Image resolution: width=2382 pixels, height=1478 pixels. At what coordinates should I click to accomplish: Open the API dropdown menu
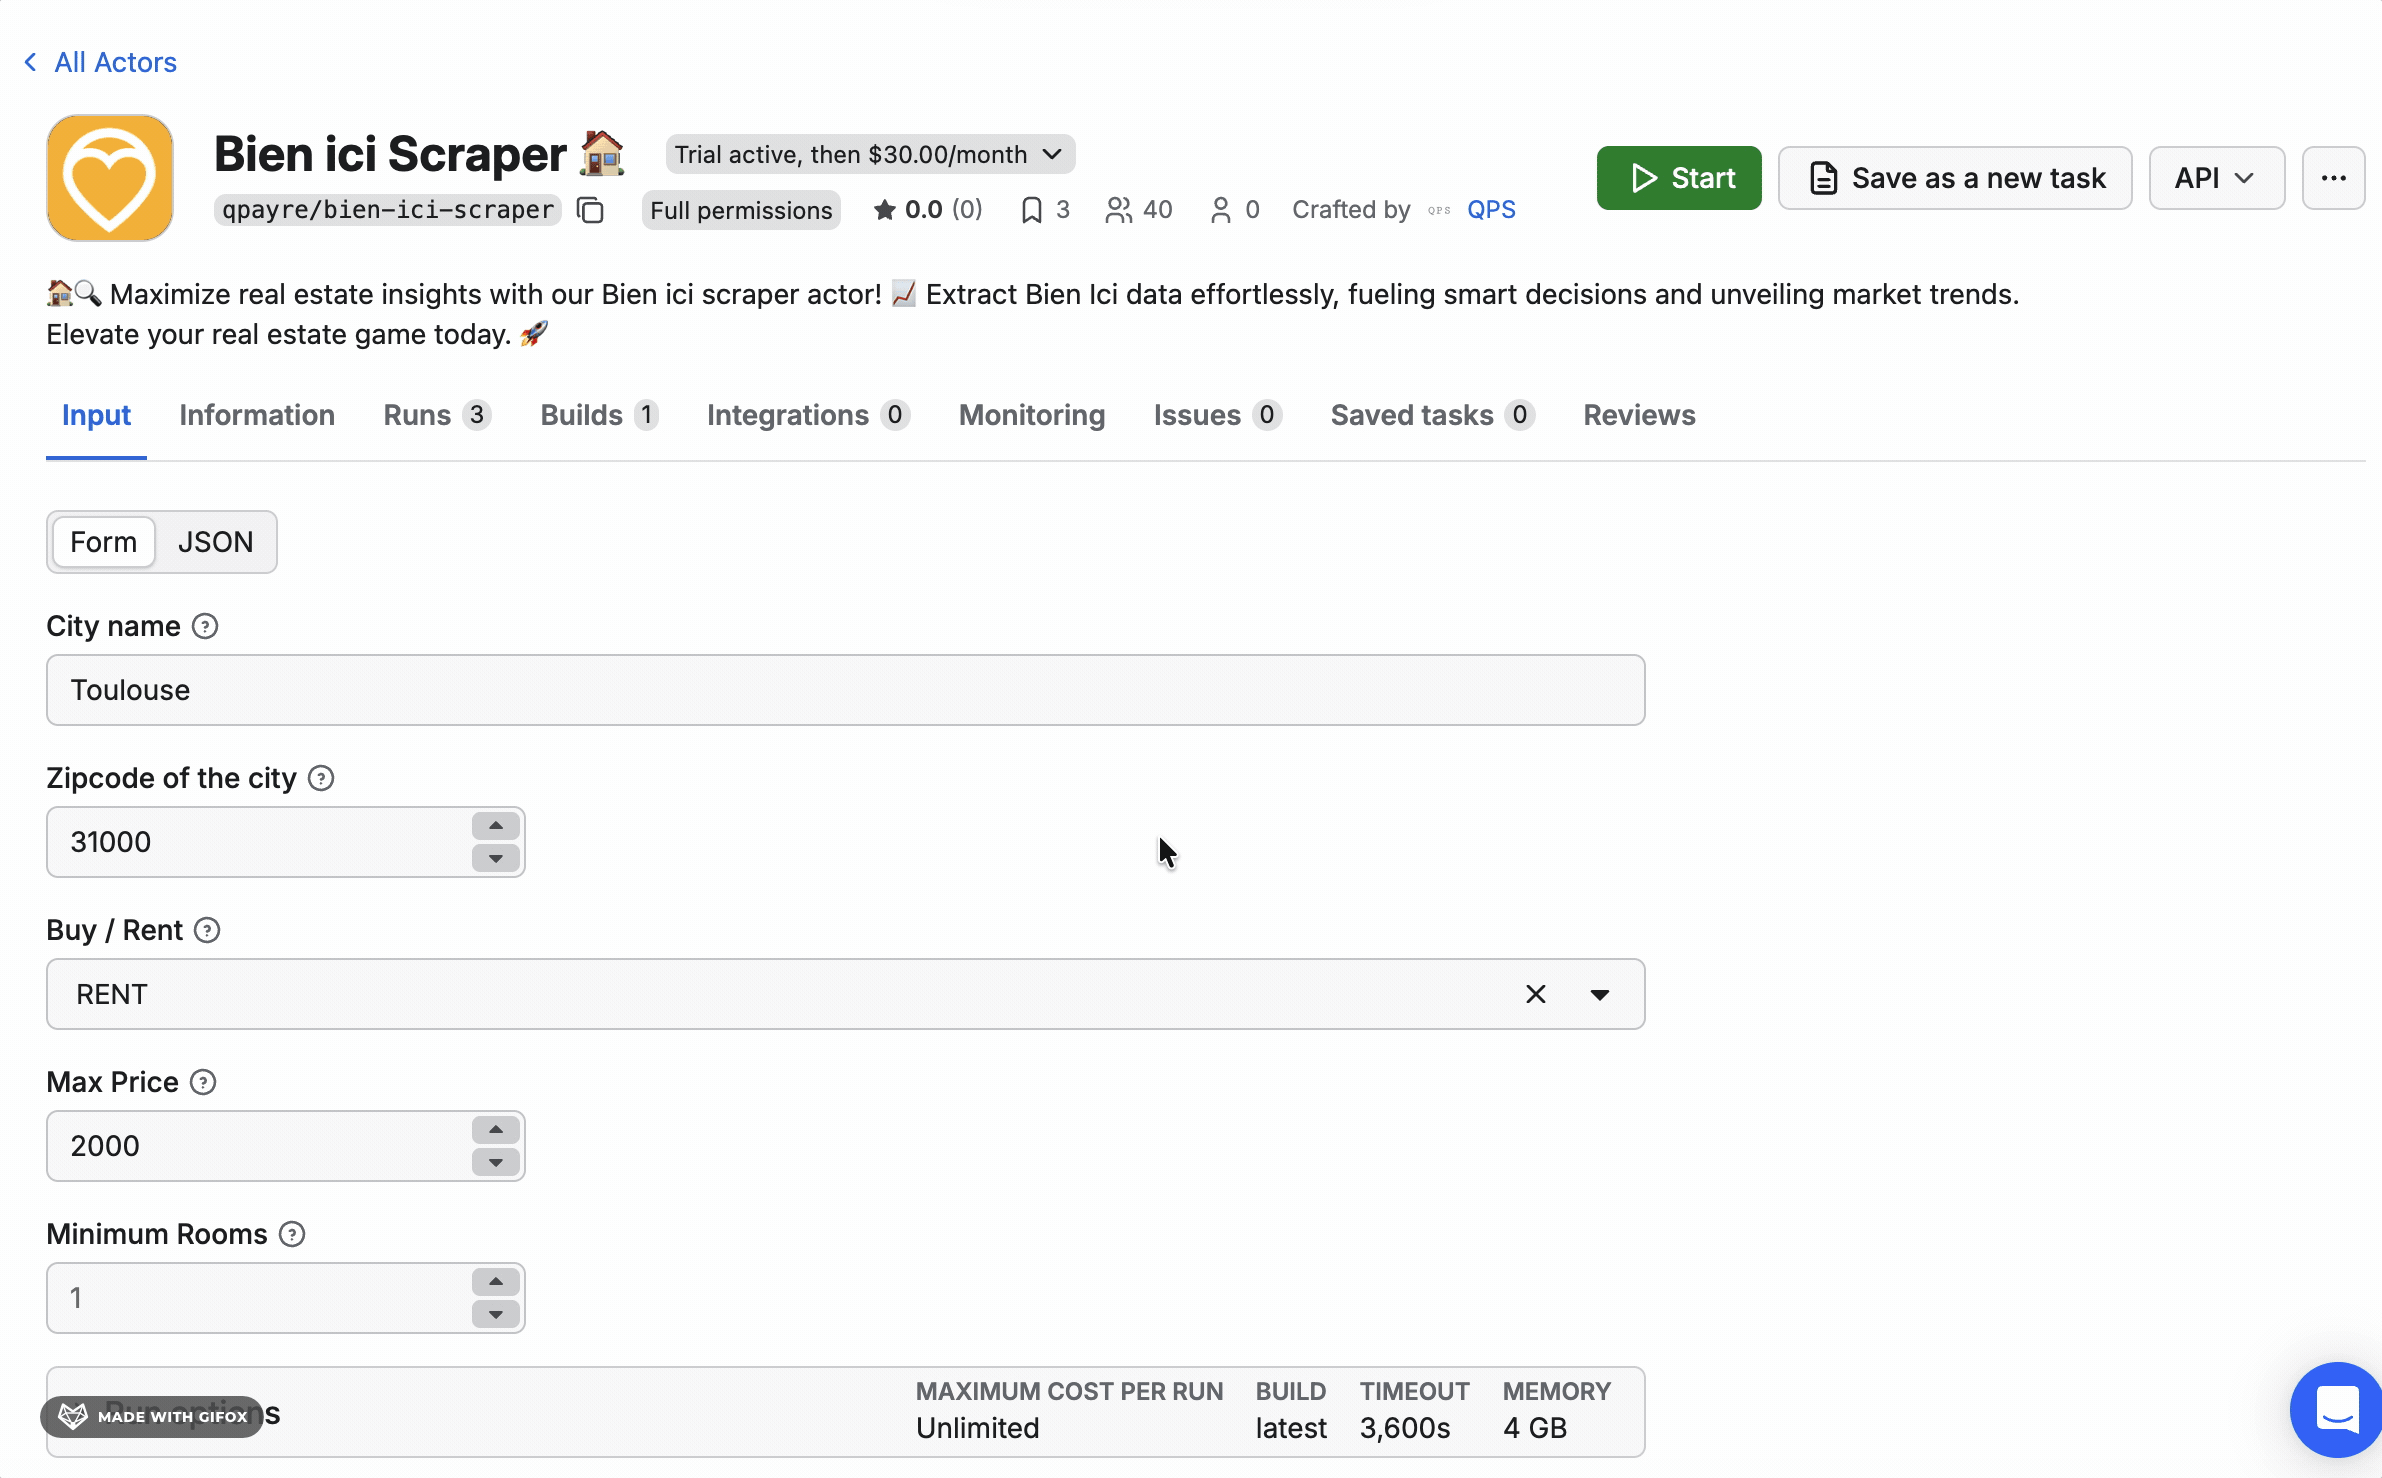pyautogui.click(x=2216, y=178)
